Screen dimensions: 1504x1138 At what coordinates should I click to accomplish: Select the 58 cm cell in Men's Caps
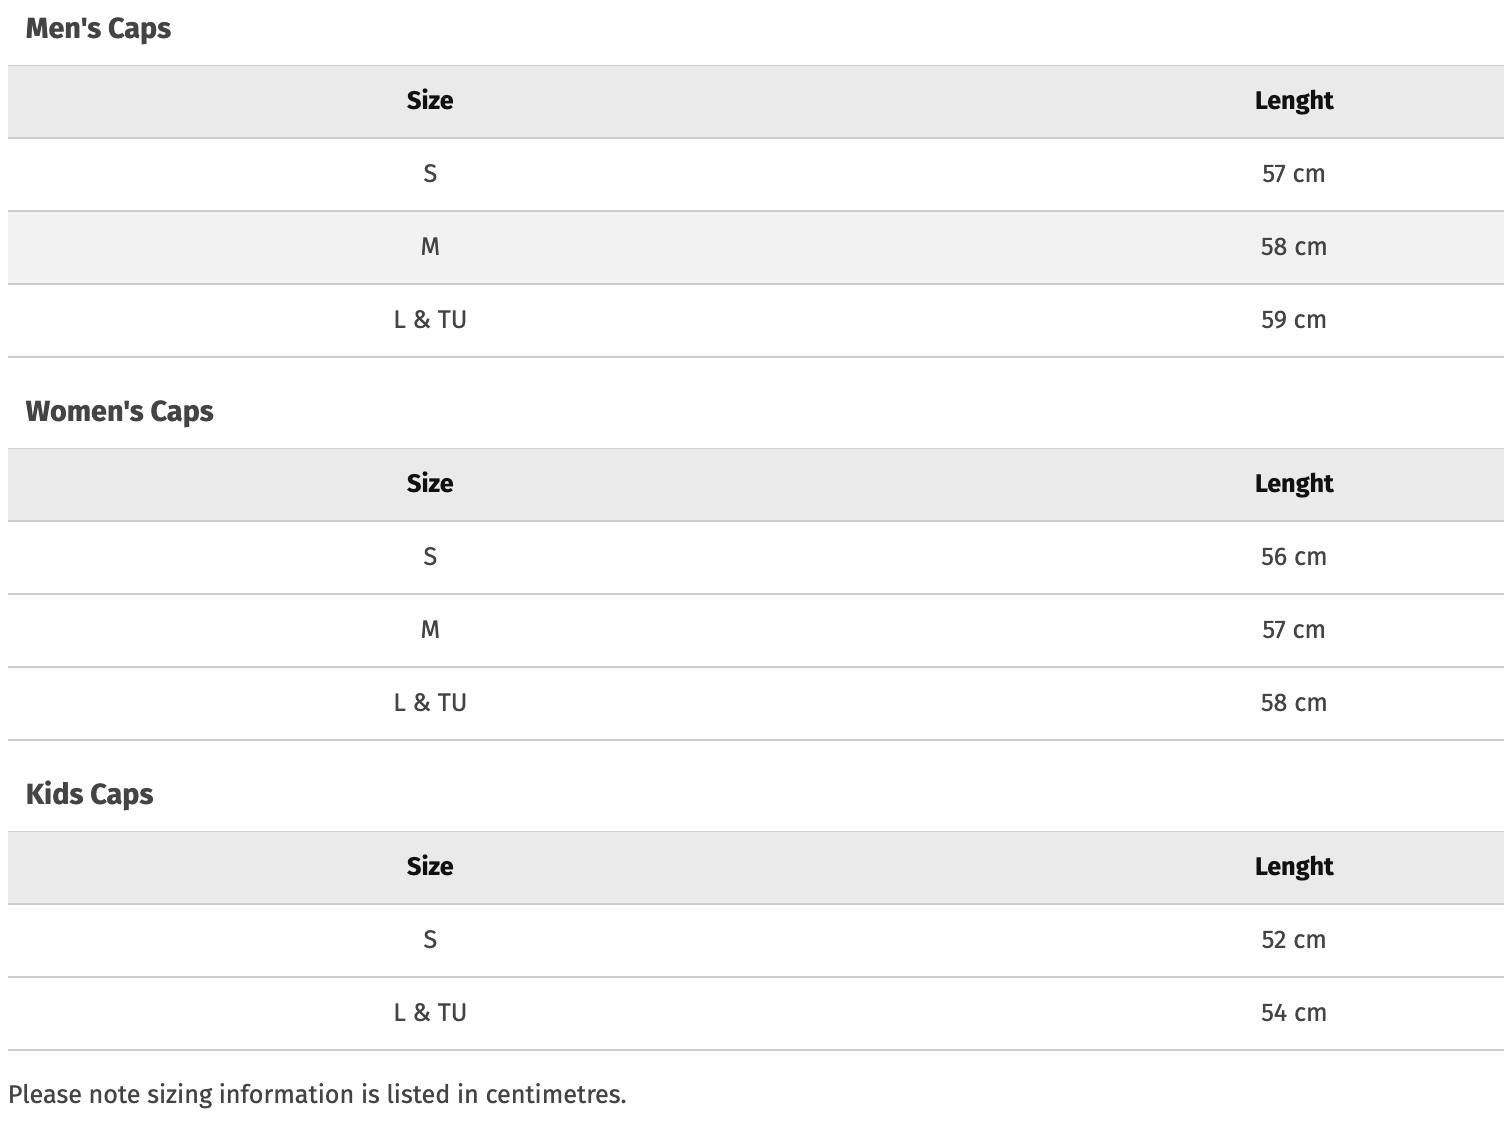[1293, 247]
